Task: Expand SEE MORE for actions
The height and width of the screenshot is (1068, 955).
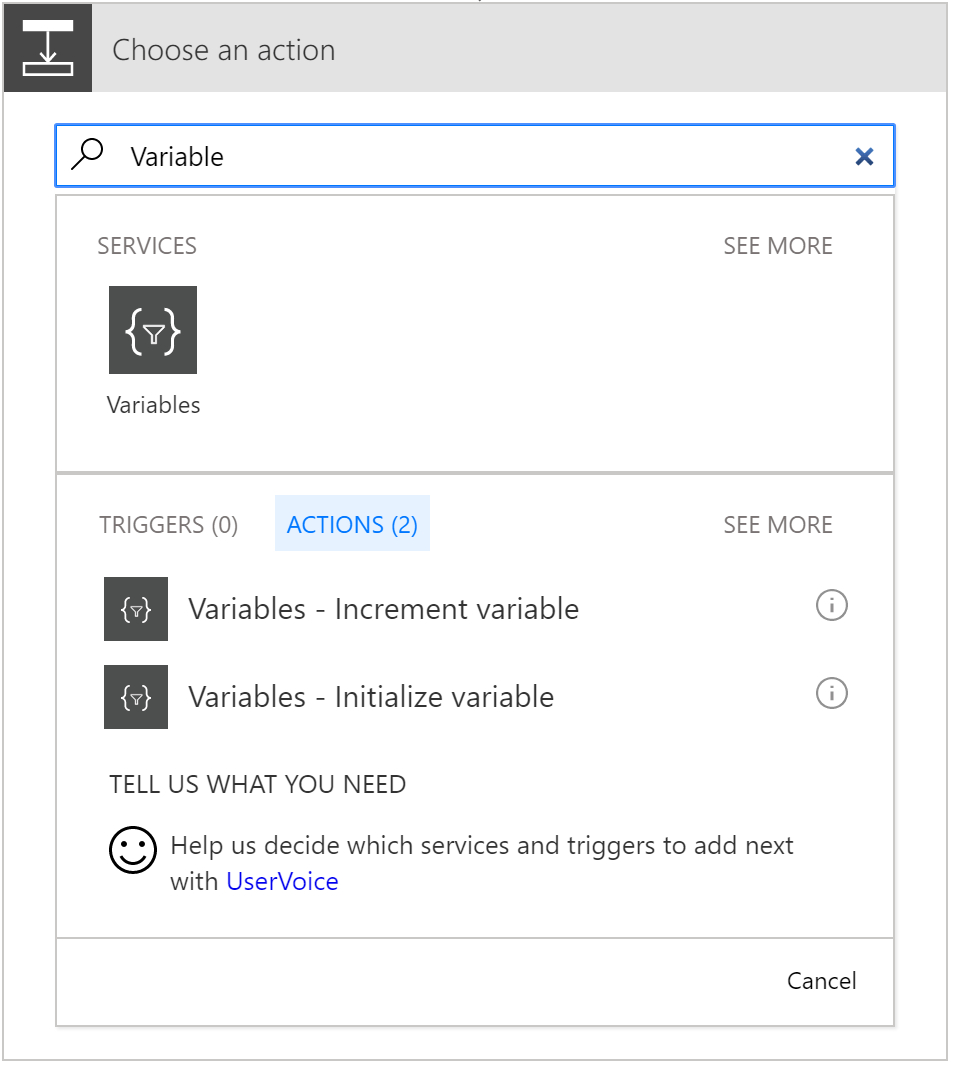Action: click(x=777, y=524)
